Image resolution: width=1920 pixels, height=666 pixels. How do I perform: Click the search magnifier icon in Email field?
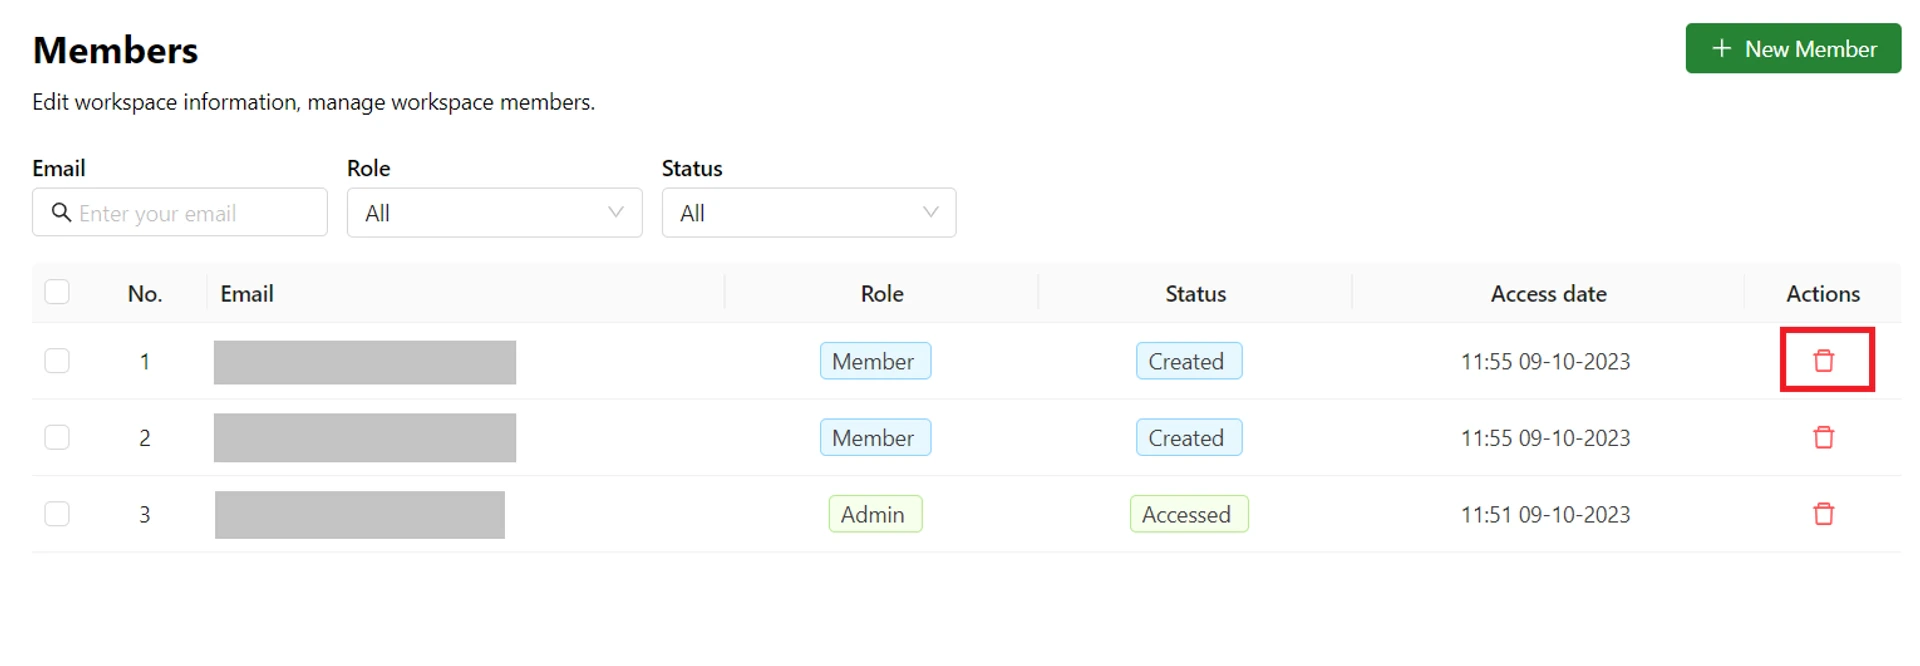(61, 212)
